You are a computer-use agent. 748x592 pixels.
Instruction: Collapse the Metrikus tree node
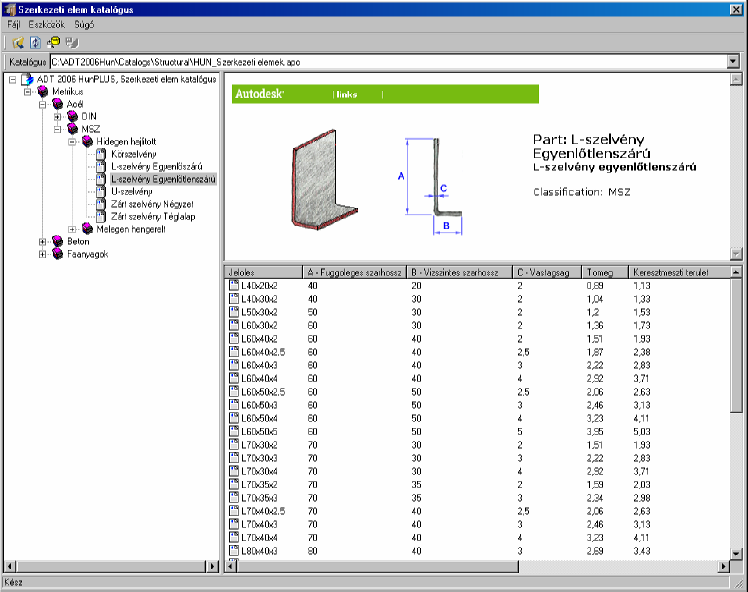click(28, 92)
